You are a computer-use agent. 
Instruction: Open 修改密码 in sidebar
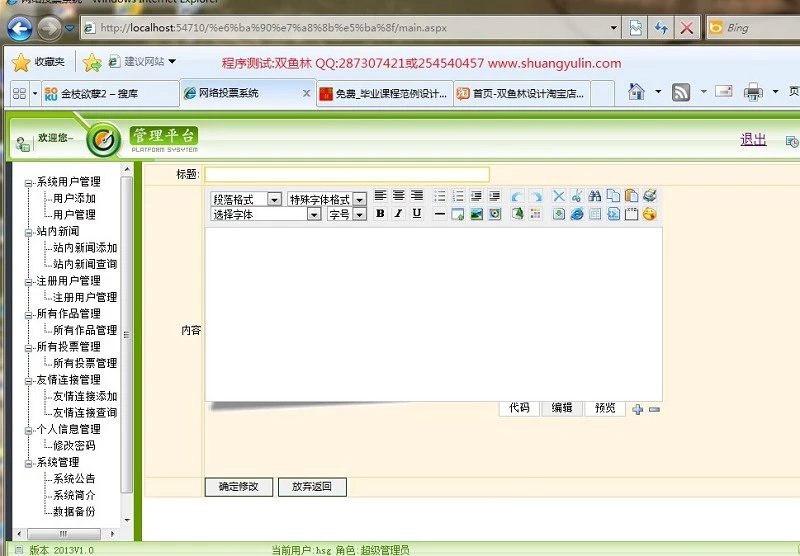pyautogui.click(x=74, y=446)
